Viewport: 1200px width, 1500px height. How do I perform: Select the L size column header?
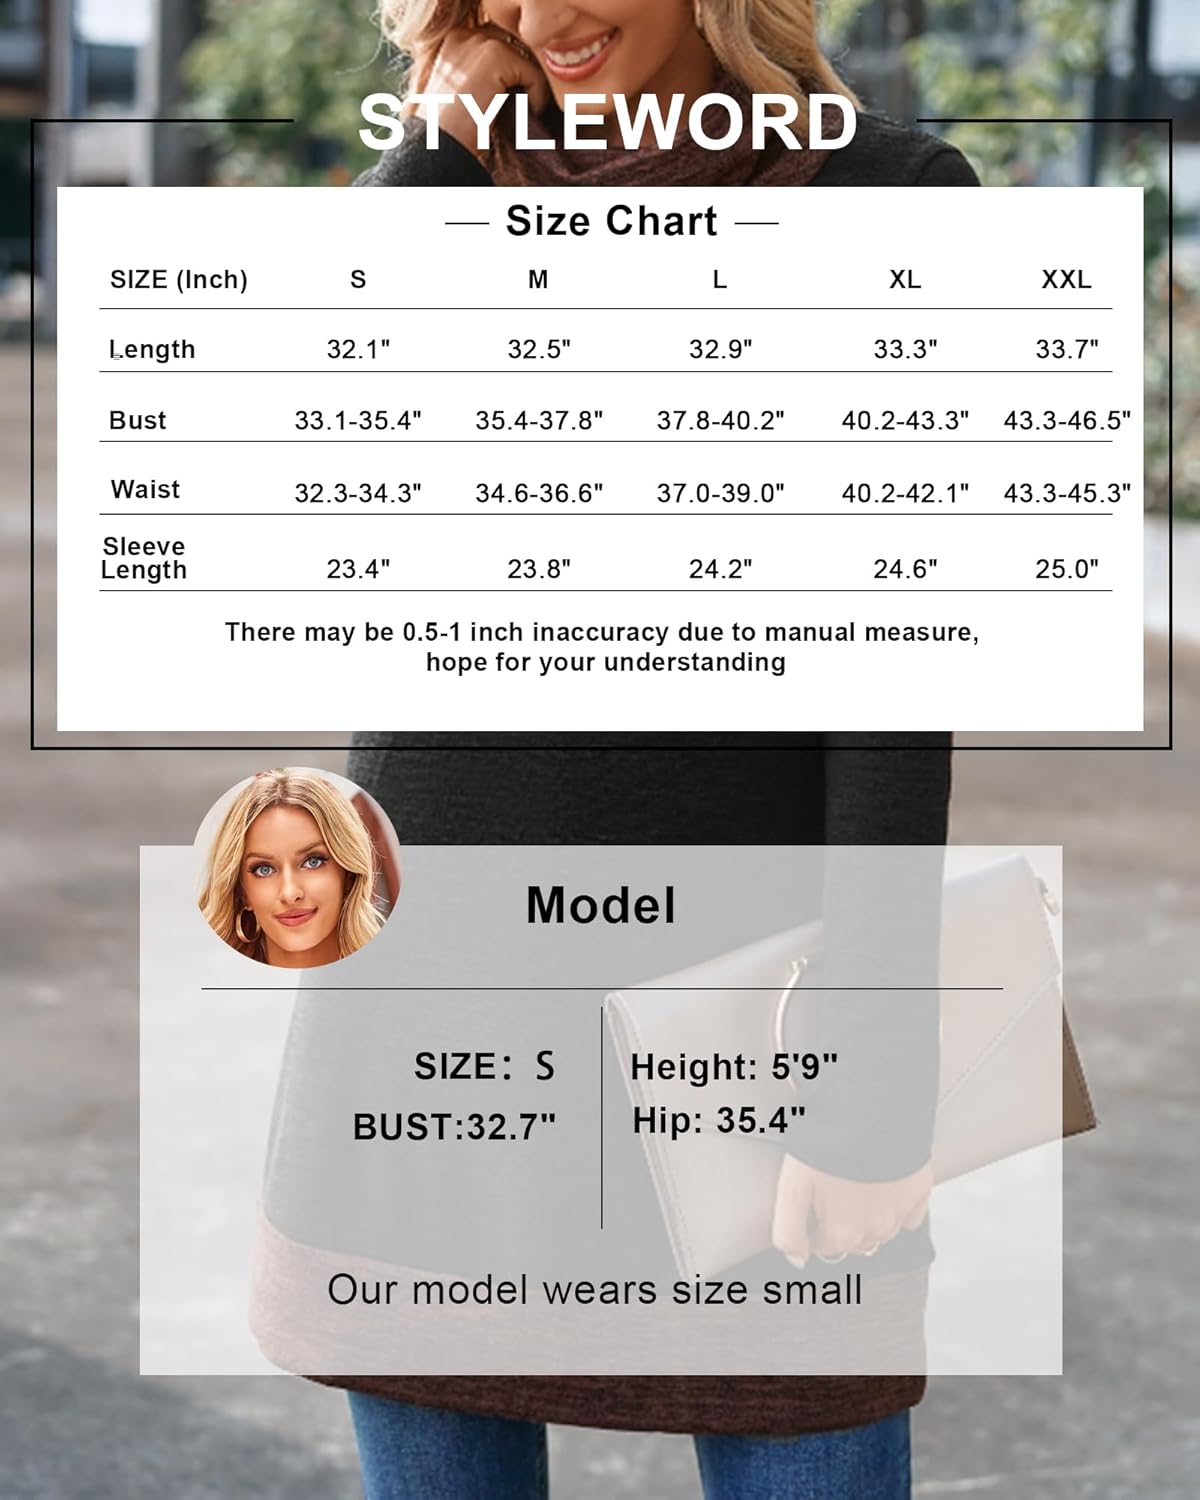tap(718, 281)
